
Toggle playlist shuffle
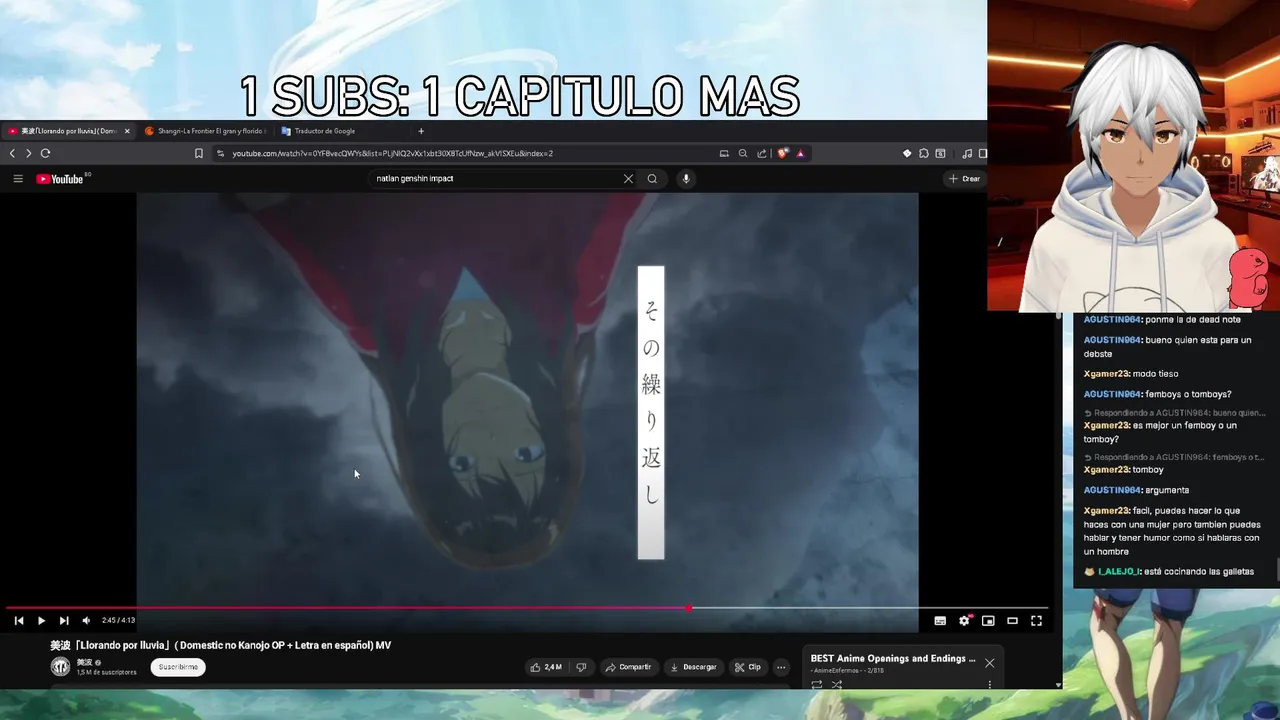[837, 685]
